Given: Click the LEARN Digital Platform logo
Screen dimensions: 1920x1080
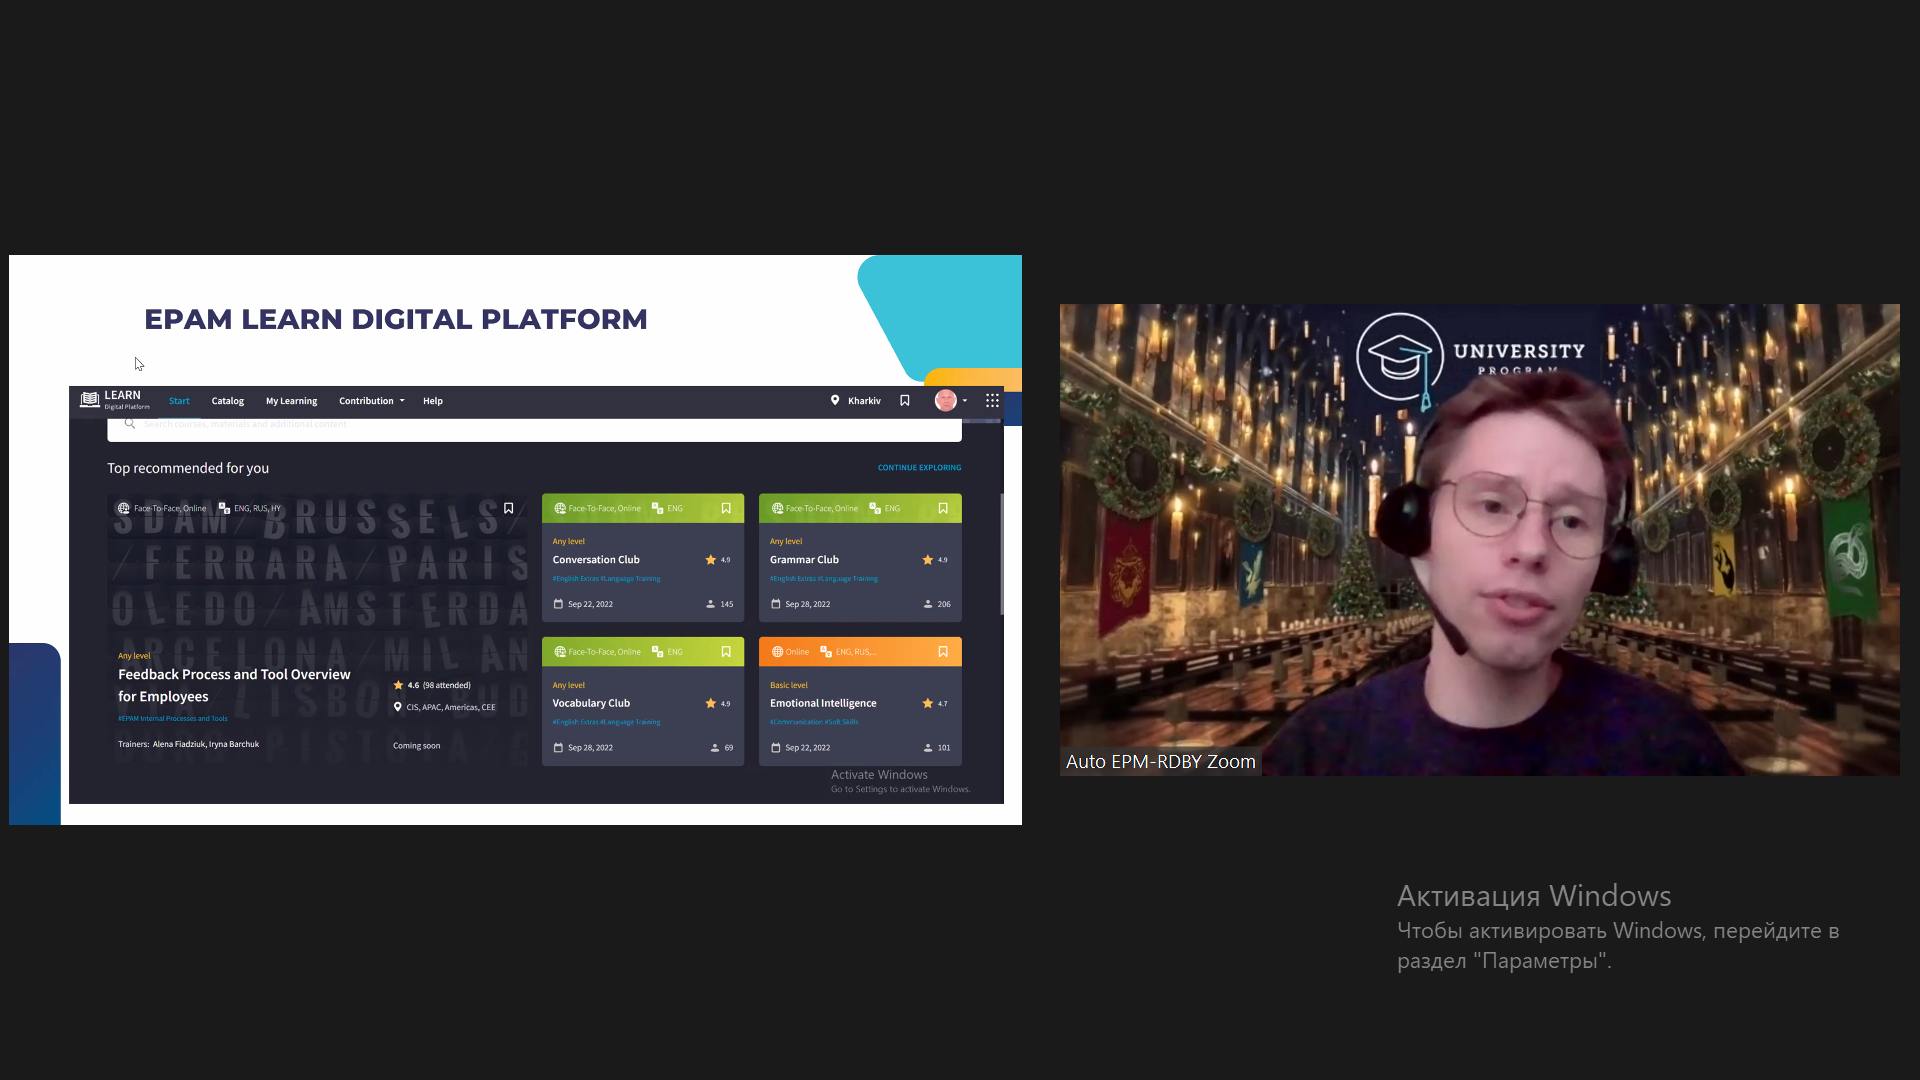Looking at the screenshot, I should [115, 400].
